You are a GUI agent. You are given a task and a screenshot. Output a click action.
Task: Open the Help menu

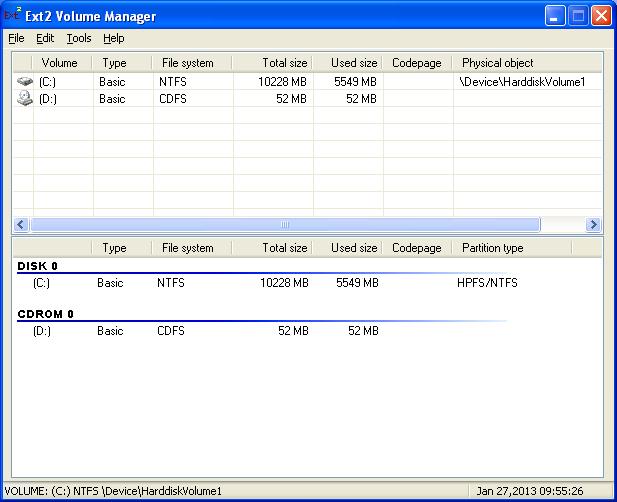pos(114,38)
